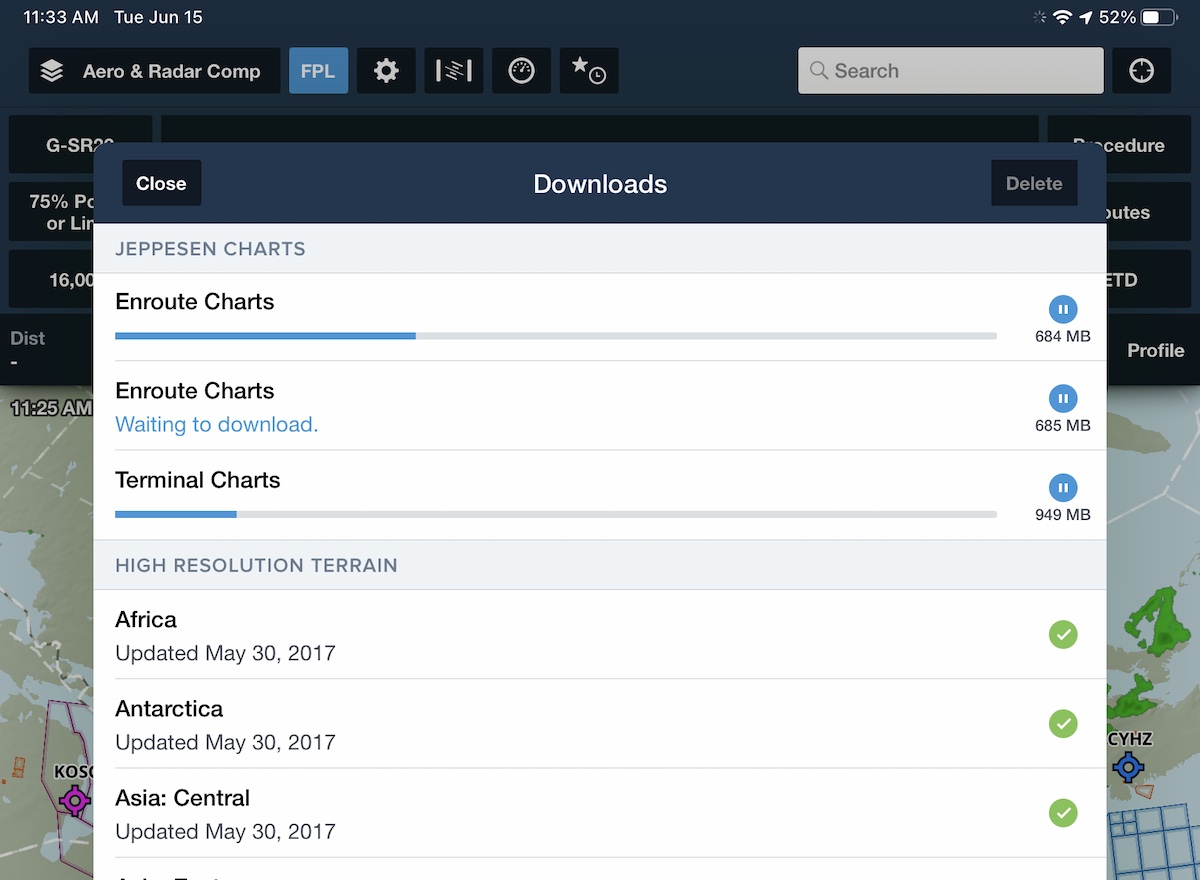The width and height of the screenshot is (1200, 880).
Task: Tap the magenta KOS airport marker on map
Action: pyautogui.click(x=74, y=800)
